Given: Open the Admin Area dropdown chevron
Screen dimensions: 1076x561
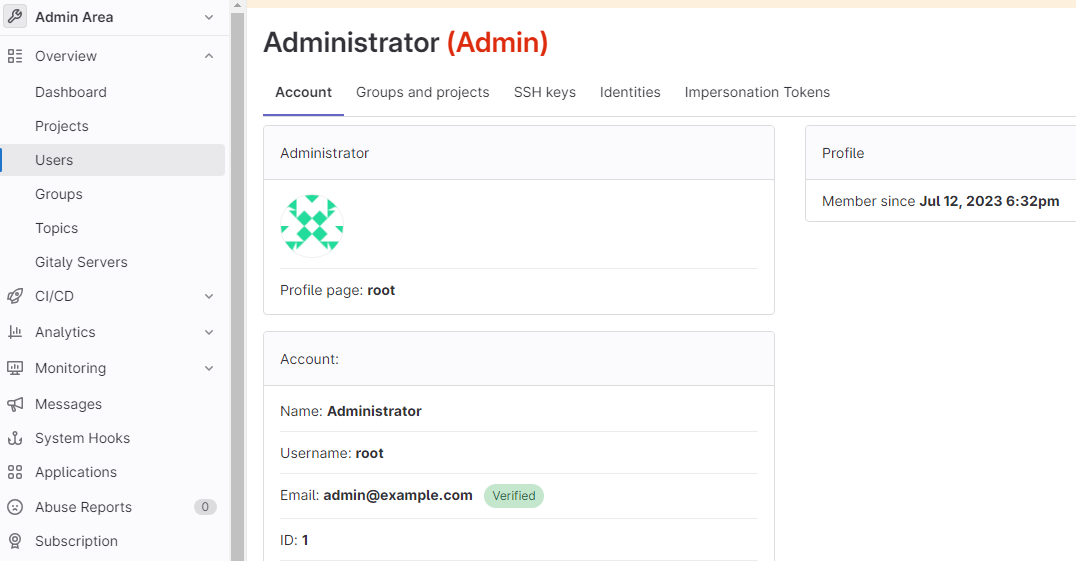Looking at the screenshot, I should tap(209, 17).
